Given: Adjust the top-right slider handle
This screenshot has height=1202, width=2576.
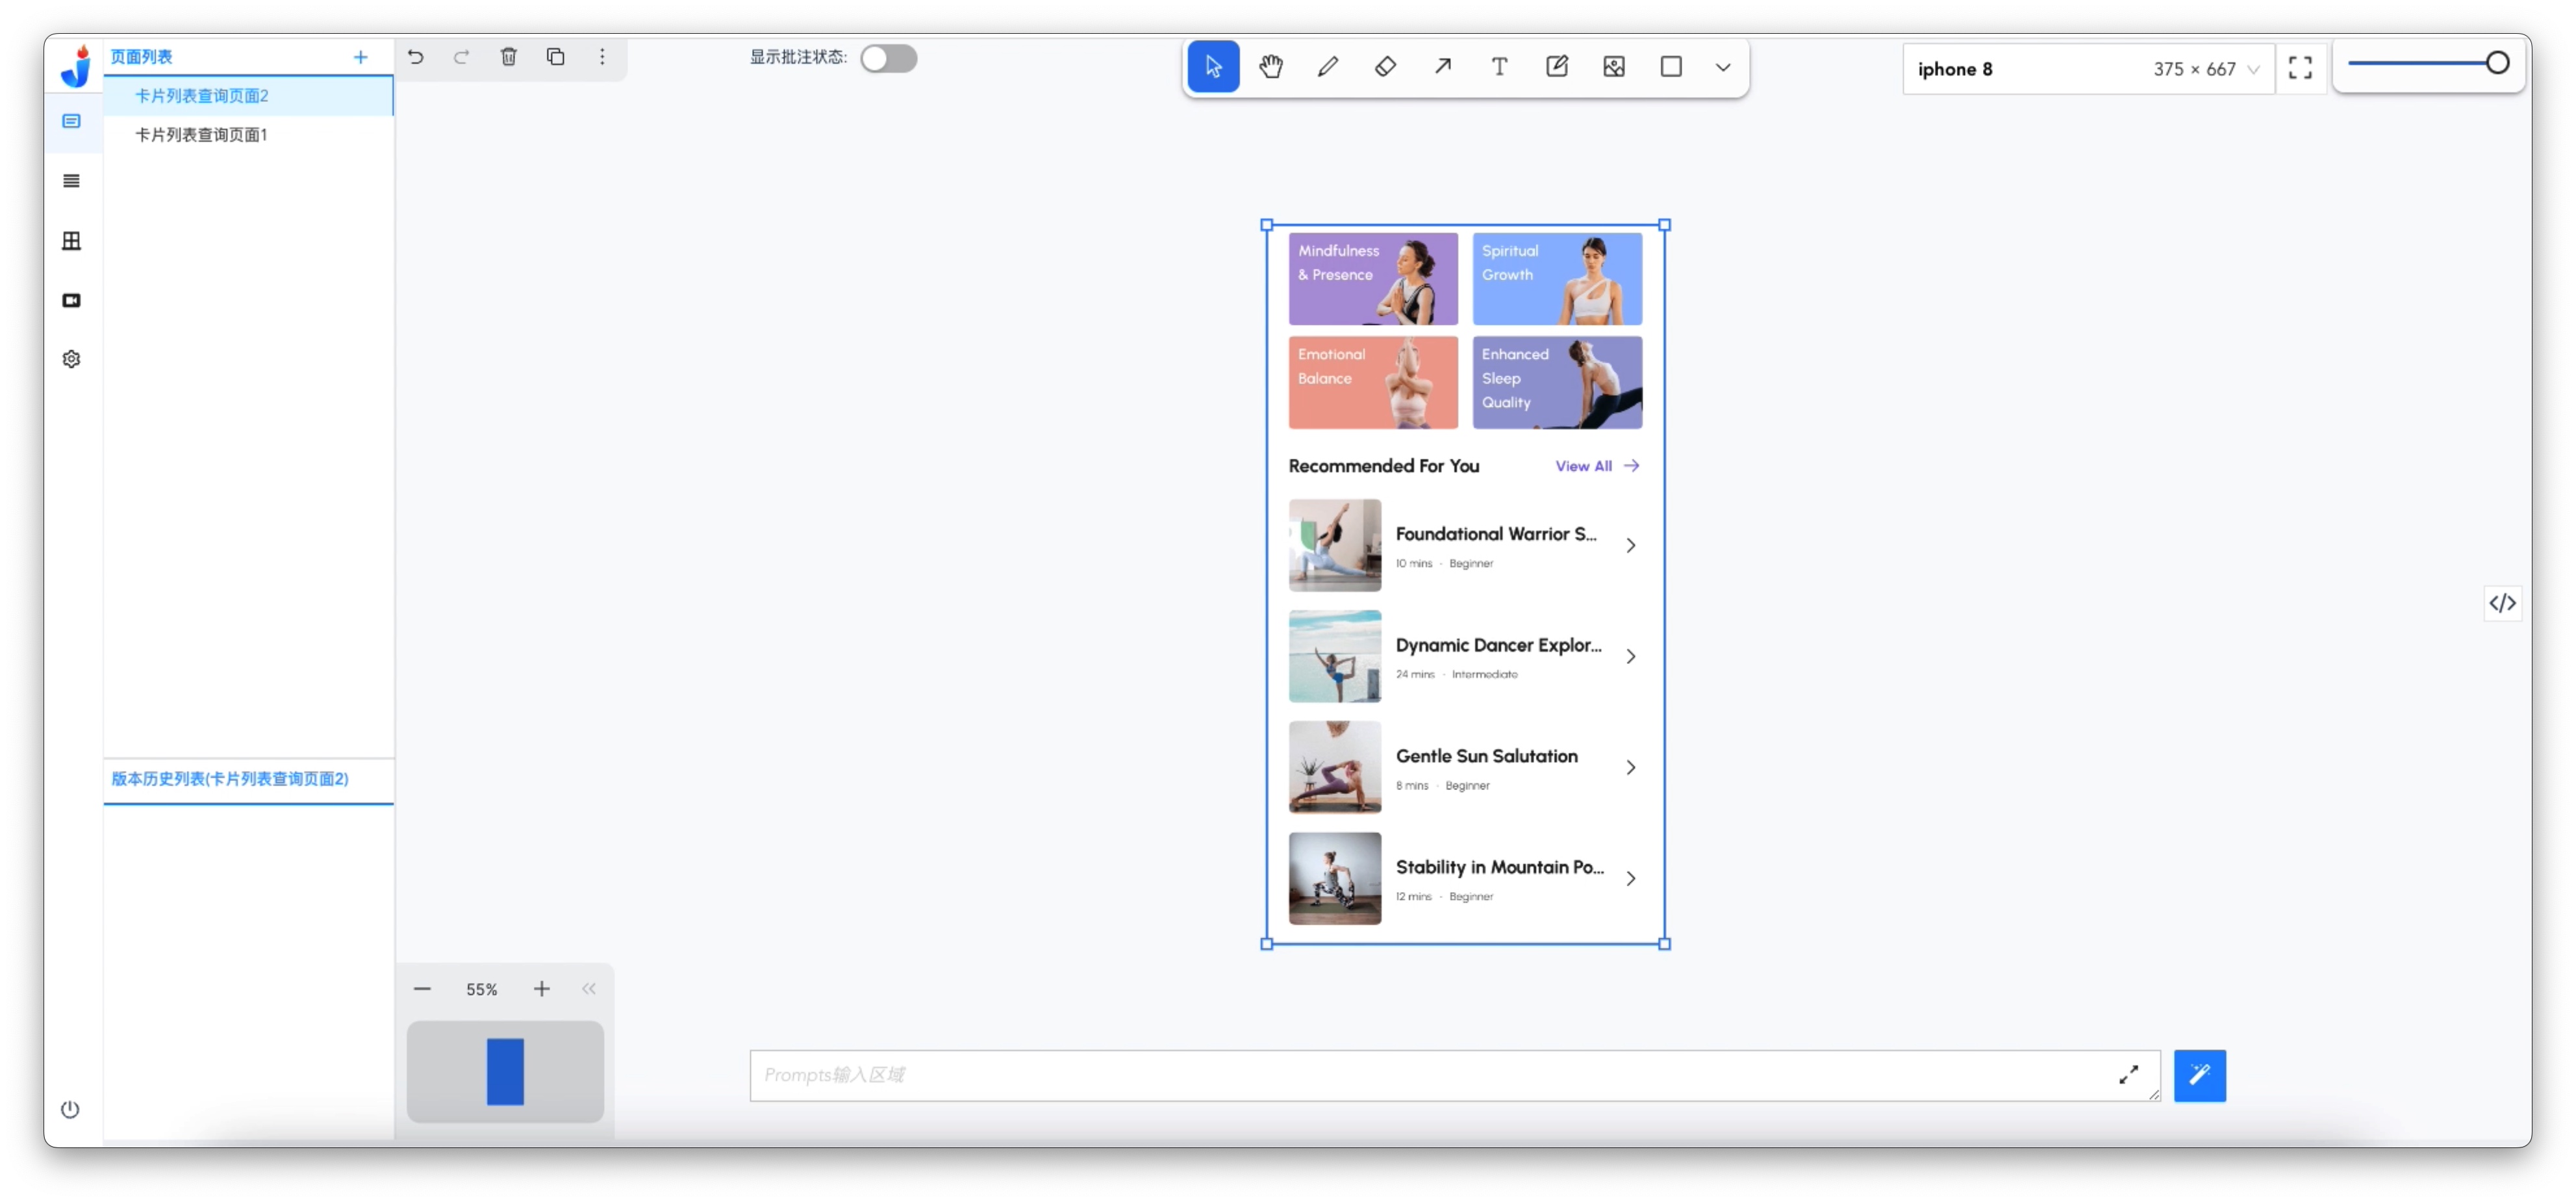Looking at the screenshot, I should 2496,63.
